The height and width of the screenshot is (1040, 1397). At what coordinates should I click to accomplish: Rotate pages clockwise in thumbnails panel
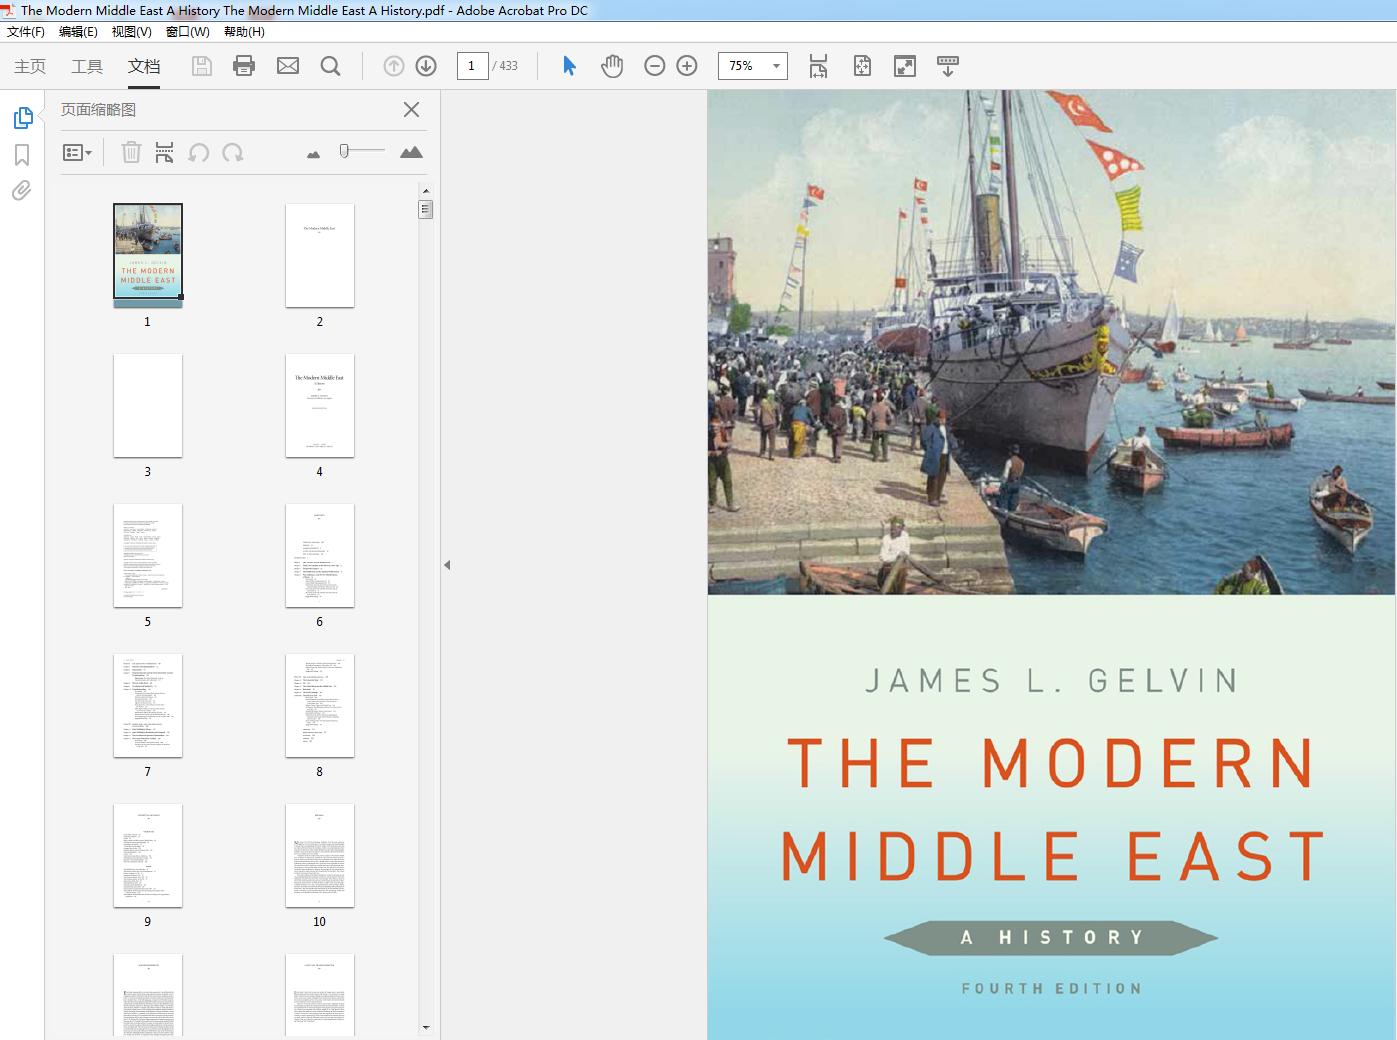tap(233, 153)
